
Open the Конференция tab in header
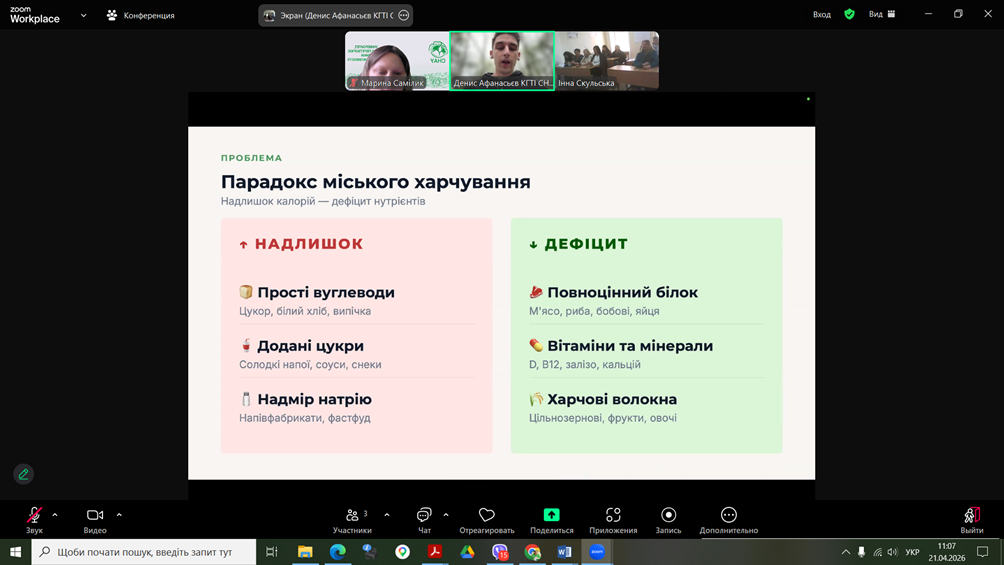[140, 15]
